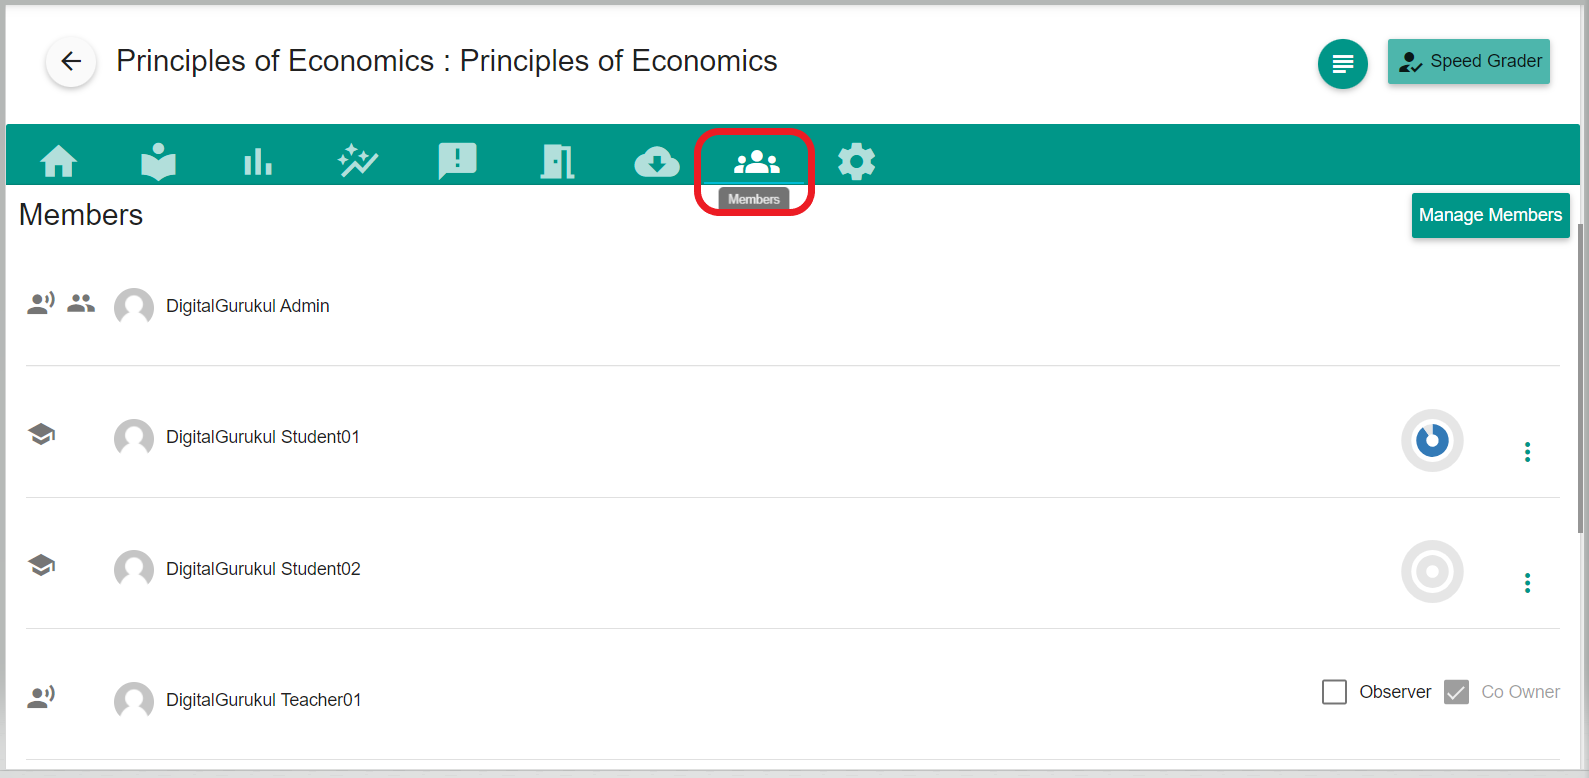Open the Home tab icon

tap(59, 161)
